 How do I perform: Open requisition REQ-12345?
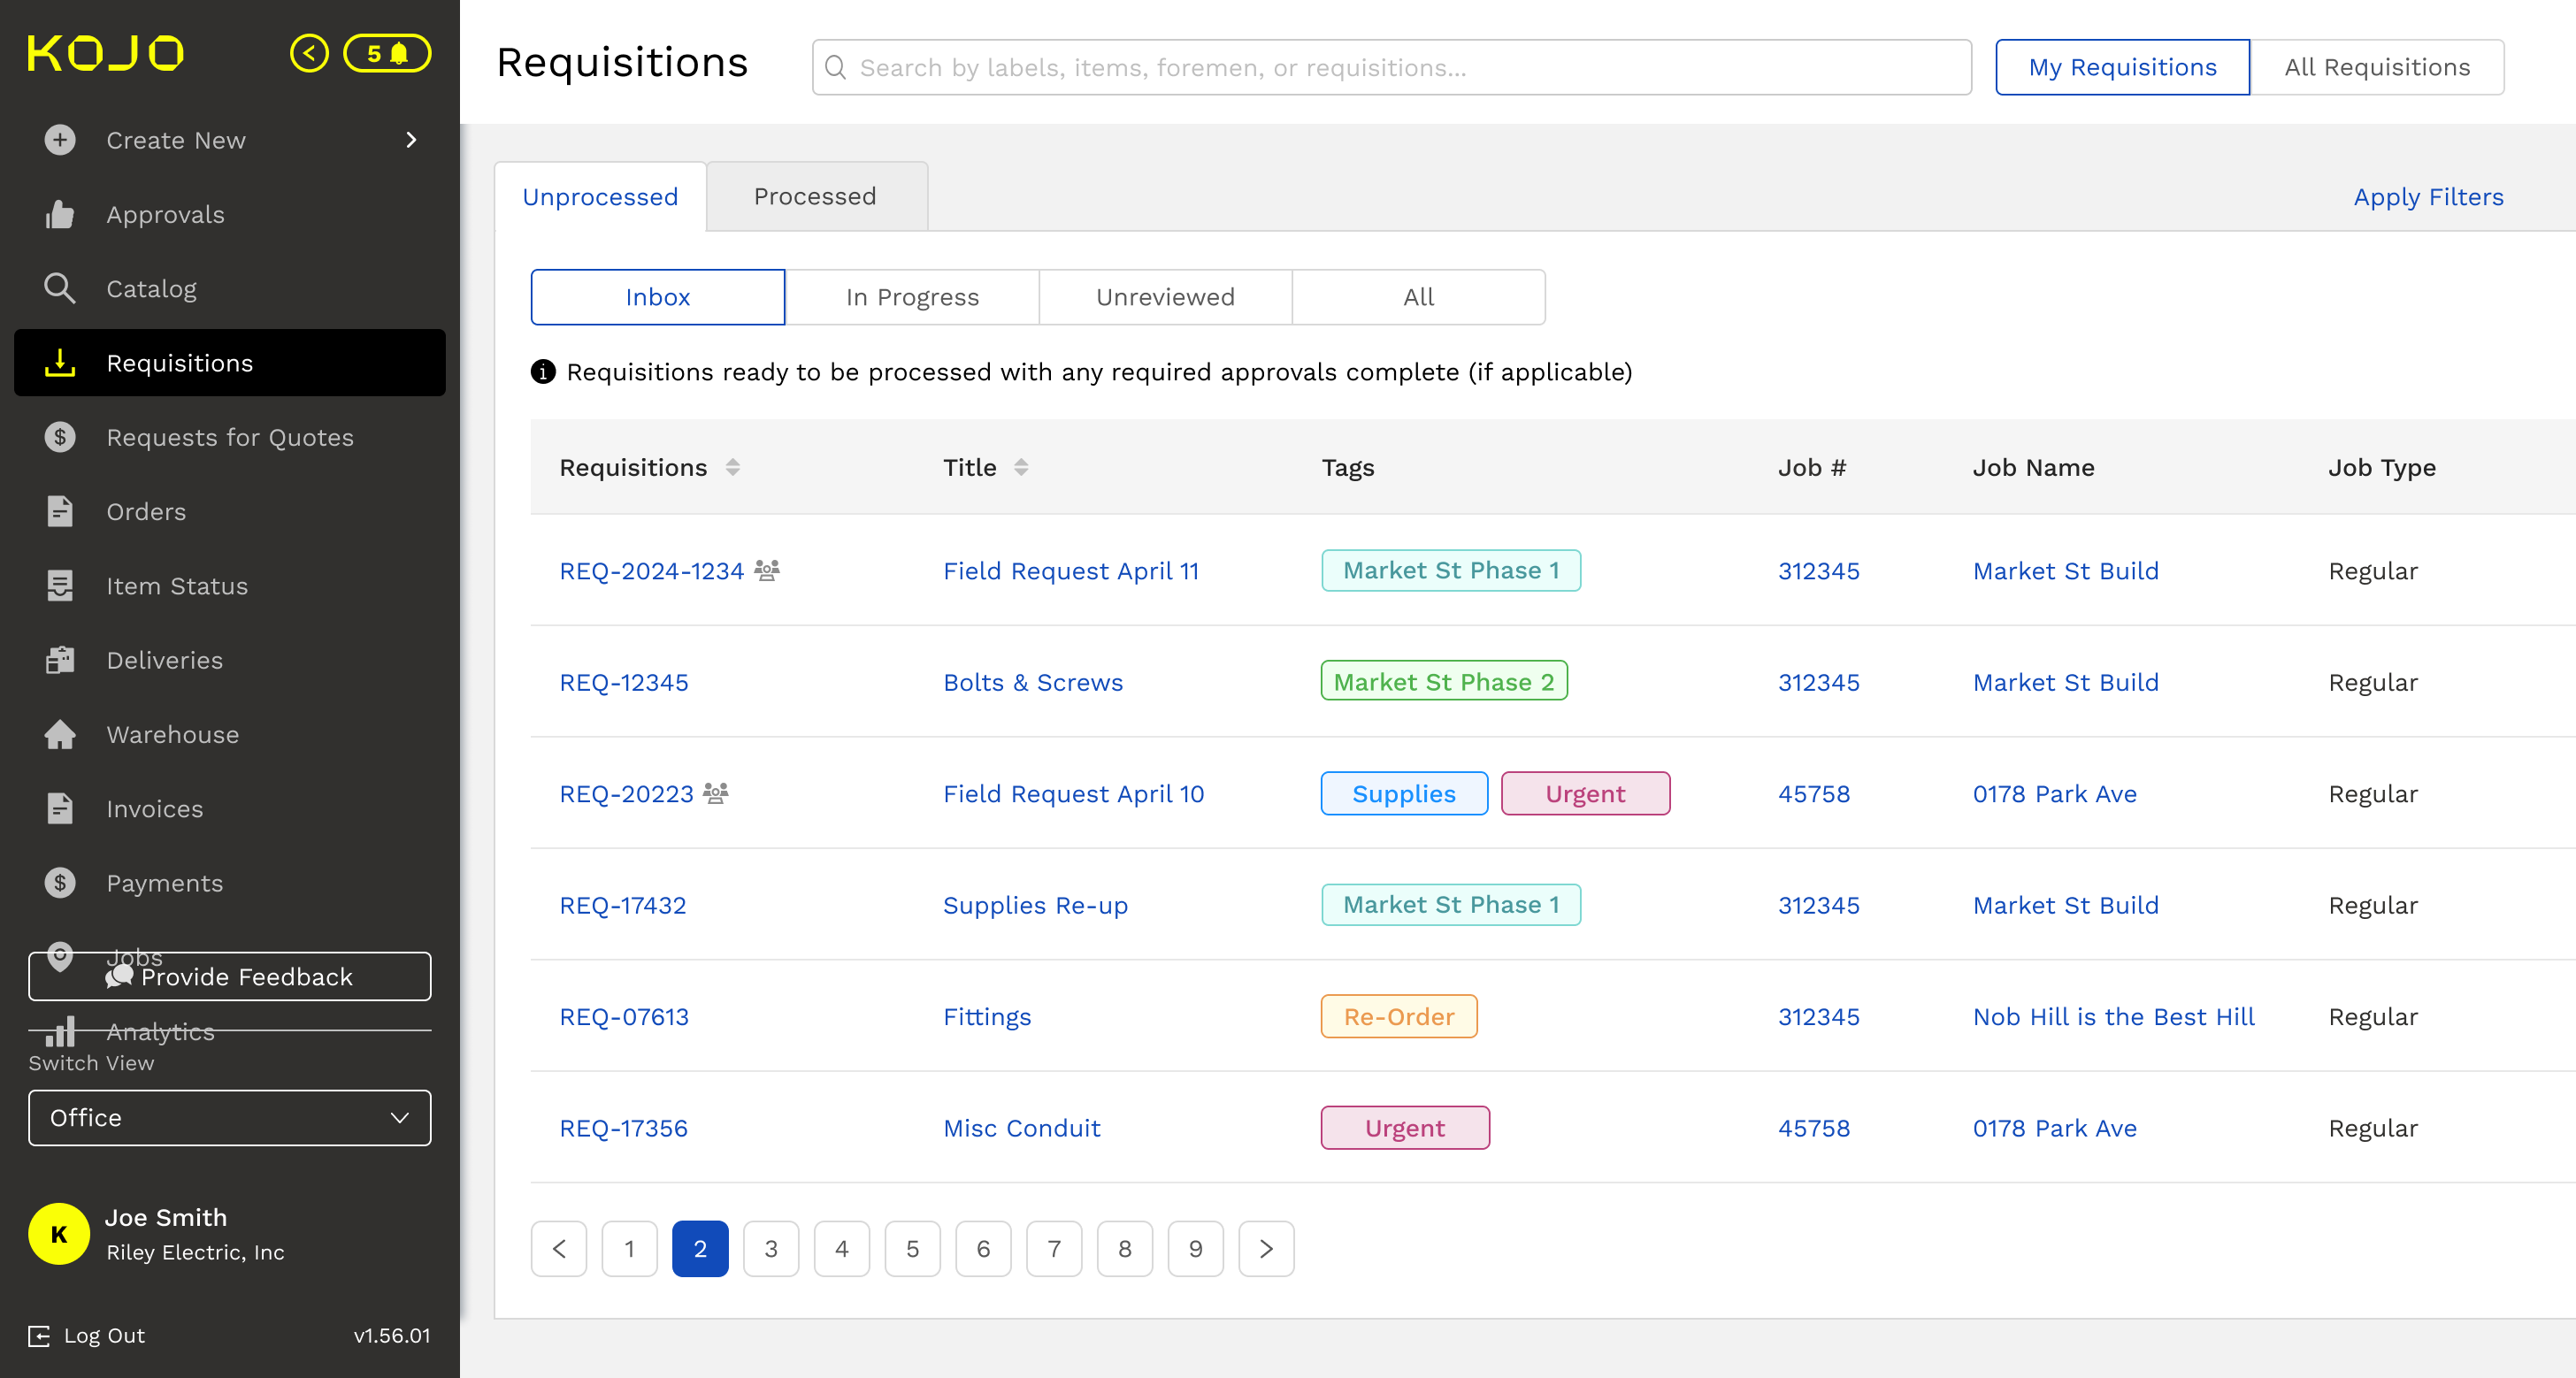coord(624,682)
